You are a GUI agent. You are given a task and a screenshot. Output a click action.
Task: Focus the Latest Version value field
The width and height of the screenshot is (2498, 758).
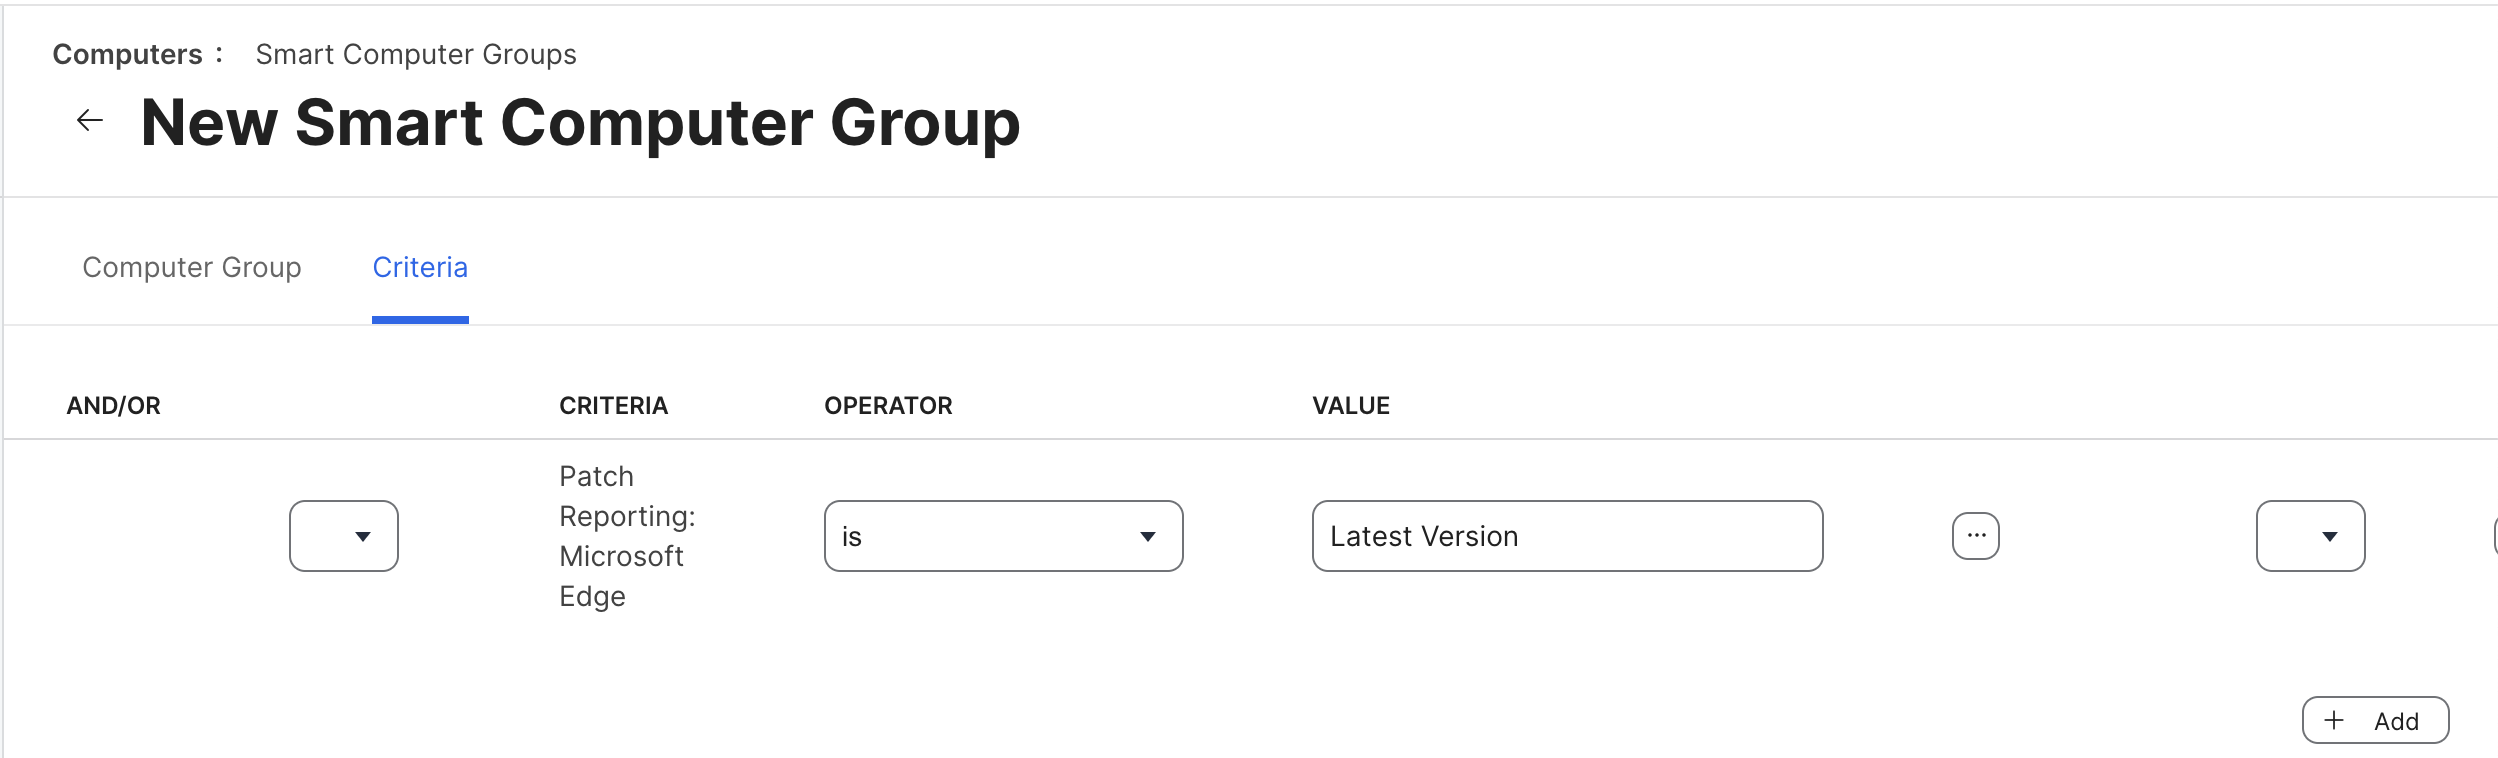(x=1567, y=536)
